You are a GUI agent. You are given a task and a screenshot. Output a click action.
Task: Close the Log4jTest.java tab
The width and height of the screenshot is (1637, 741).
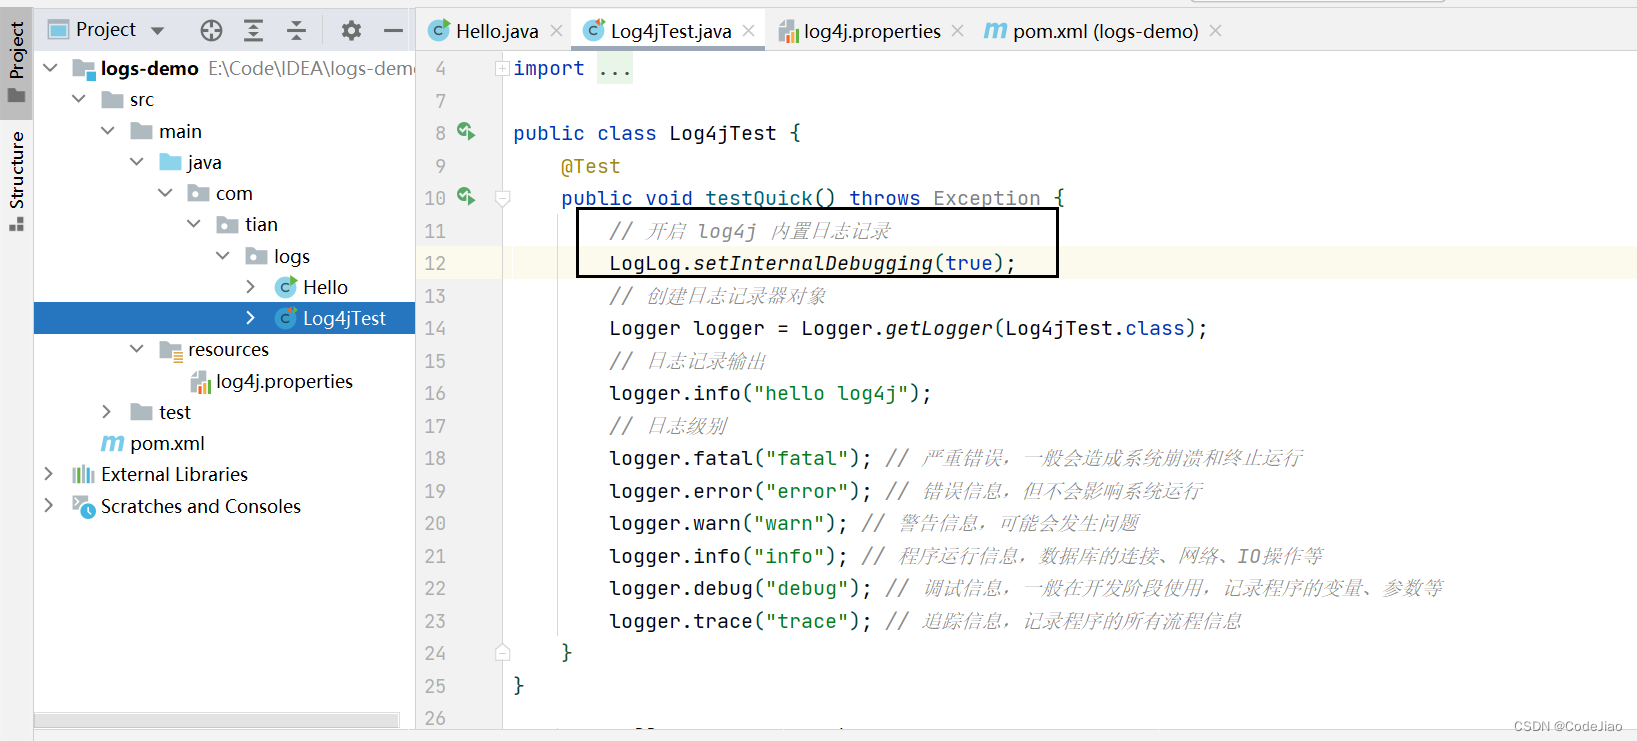(748, 31)
